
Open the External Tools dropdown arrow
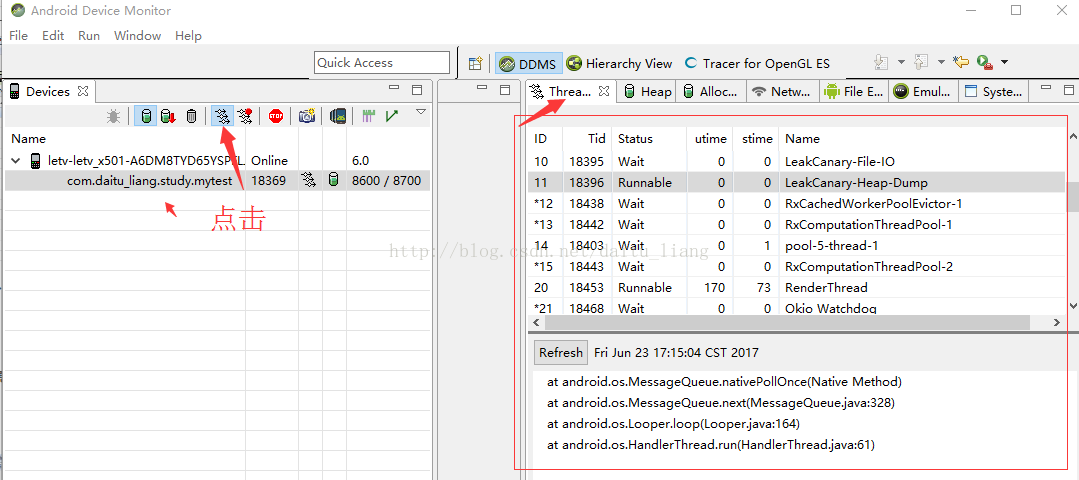point(1004,63)
